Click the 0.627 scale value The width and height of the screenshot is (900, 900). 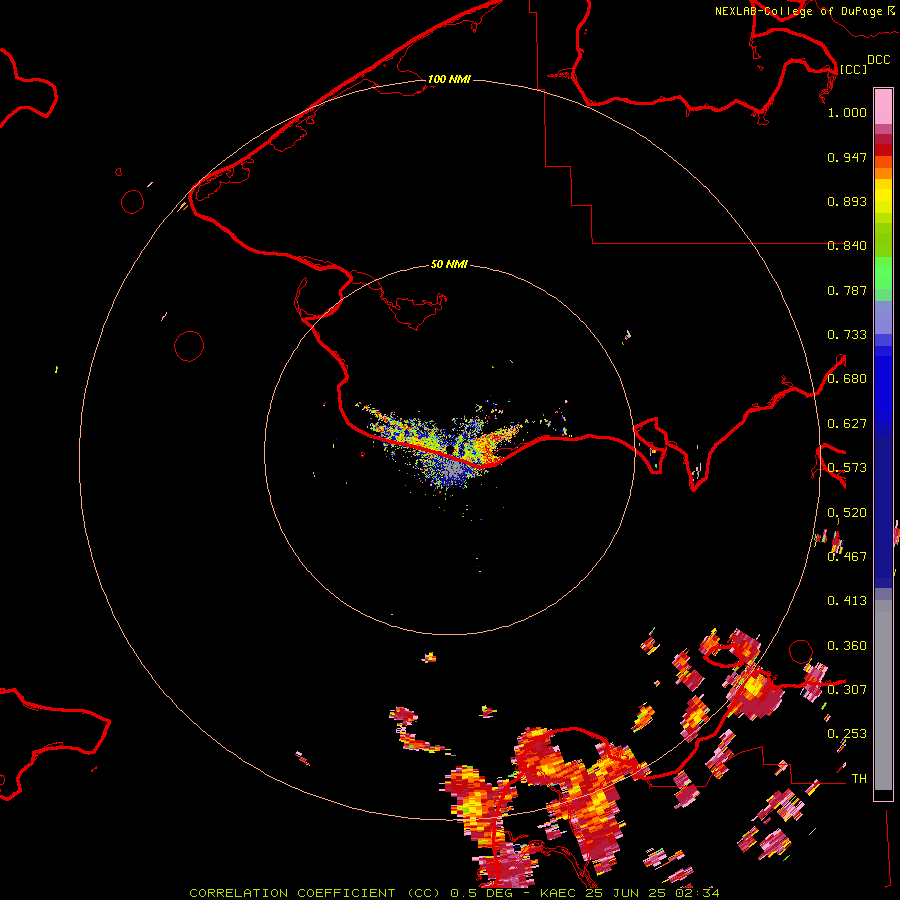pyautogui.click(x=847, y=424)
